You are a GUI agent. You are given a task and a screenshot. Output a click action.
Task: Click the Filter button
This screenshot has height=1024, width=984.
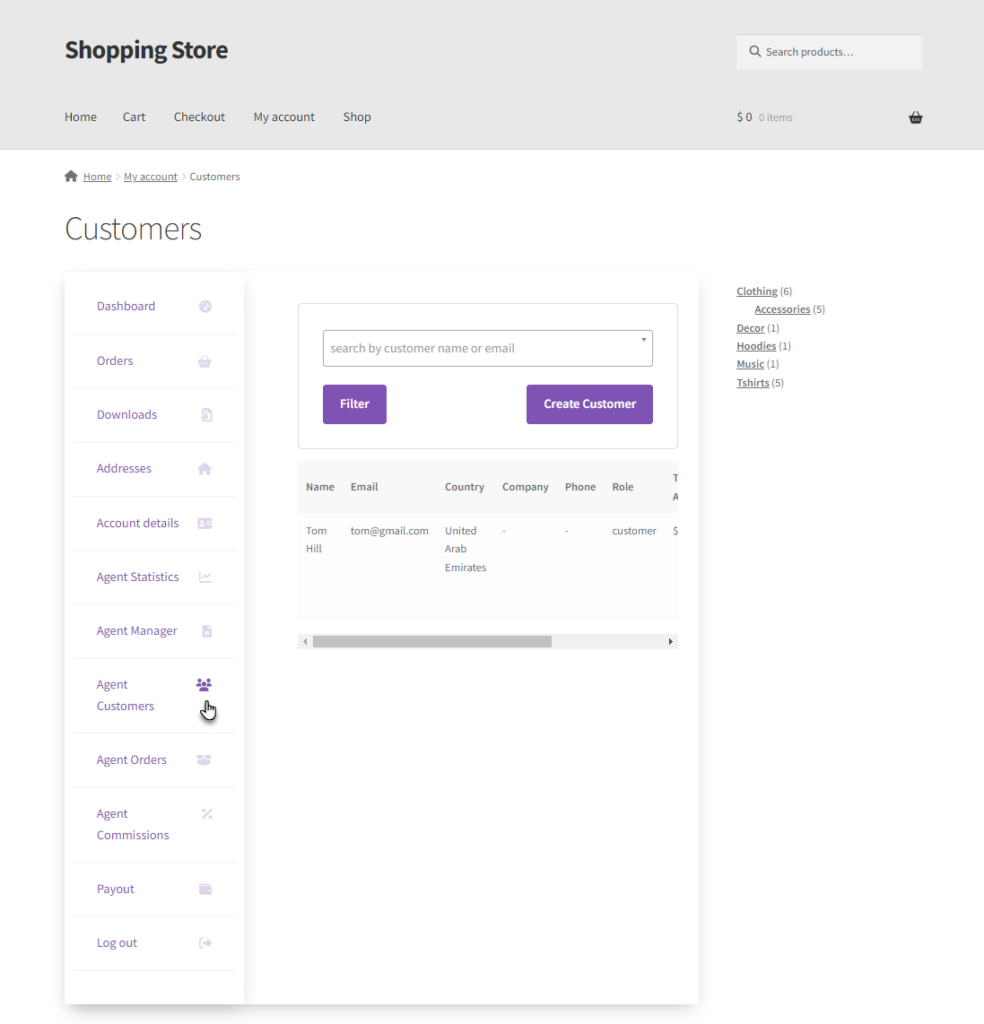355,404
